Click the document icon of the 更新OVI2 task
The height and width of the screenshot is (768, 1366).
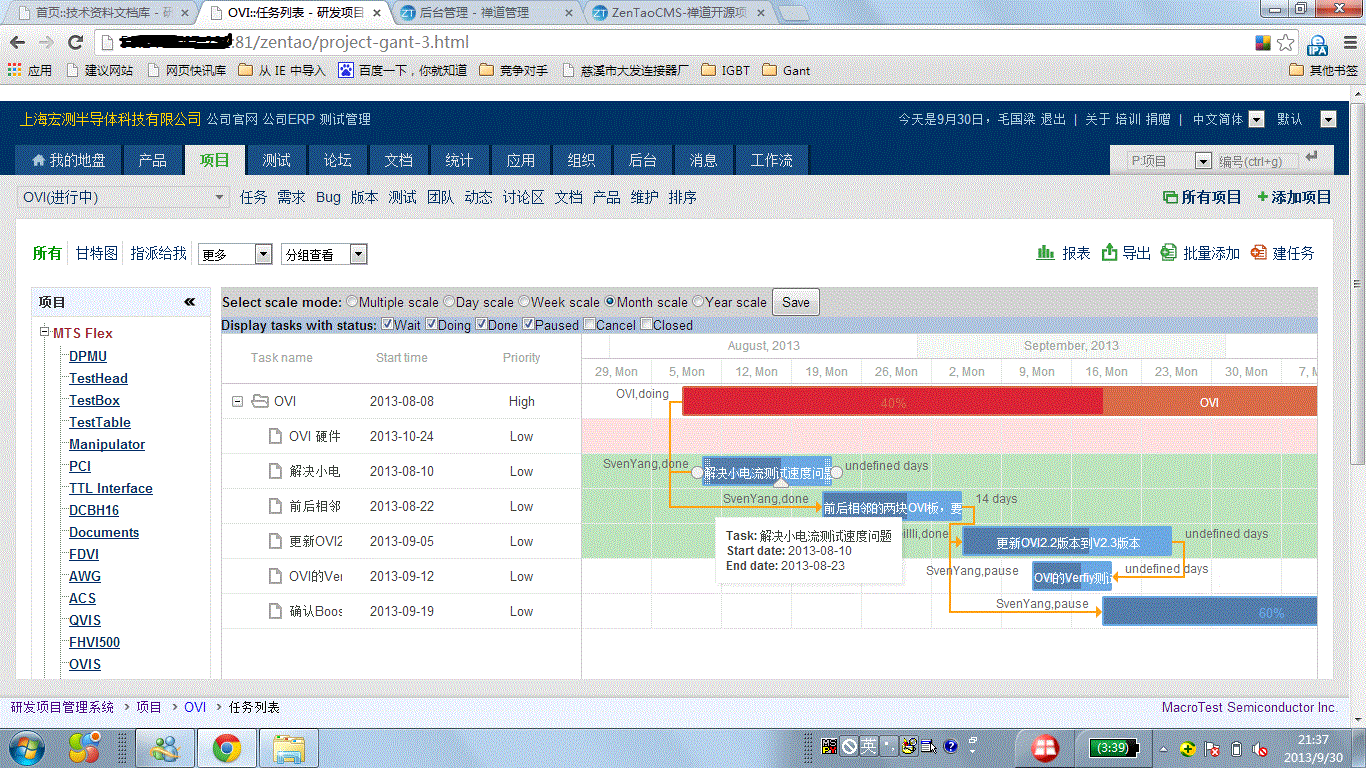[x=276, y=542]
